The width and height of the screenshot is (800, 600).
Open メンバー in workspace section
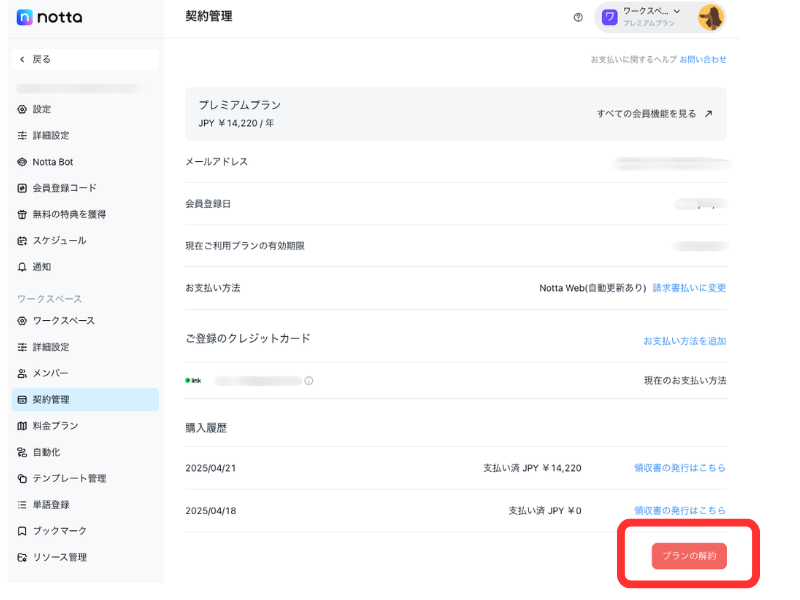pos(50,373)
